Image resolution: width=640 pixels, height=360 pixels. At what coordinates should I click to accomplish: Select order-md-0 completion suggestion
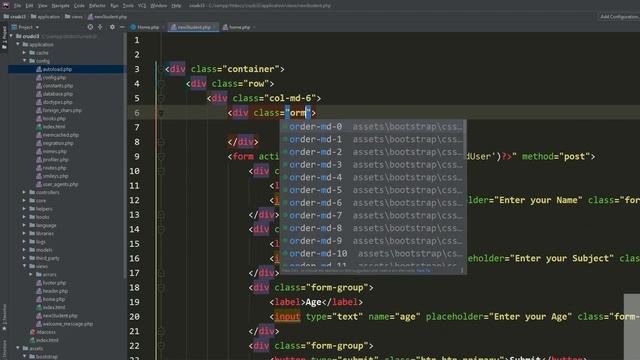point(373,127)
